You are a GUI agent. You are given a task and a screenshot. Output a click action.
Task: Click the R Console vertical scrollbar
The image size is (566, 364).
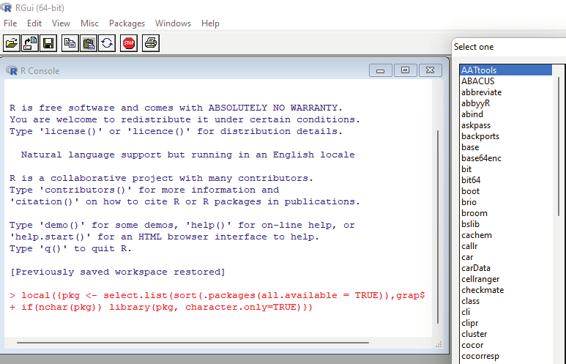[438, 226]
